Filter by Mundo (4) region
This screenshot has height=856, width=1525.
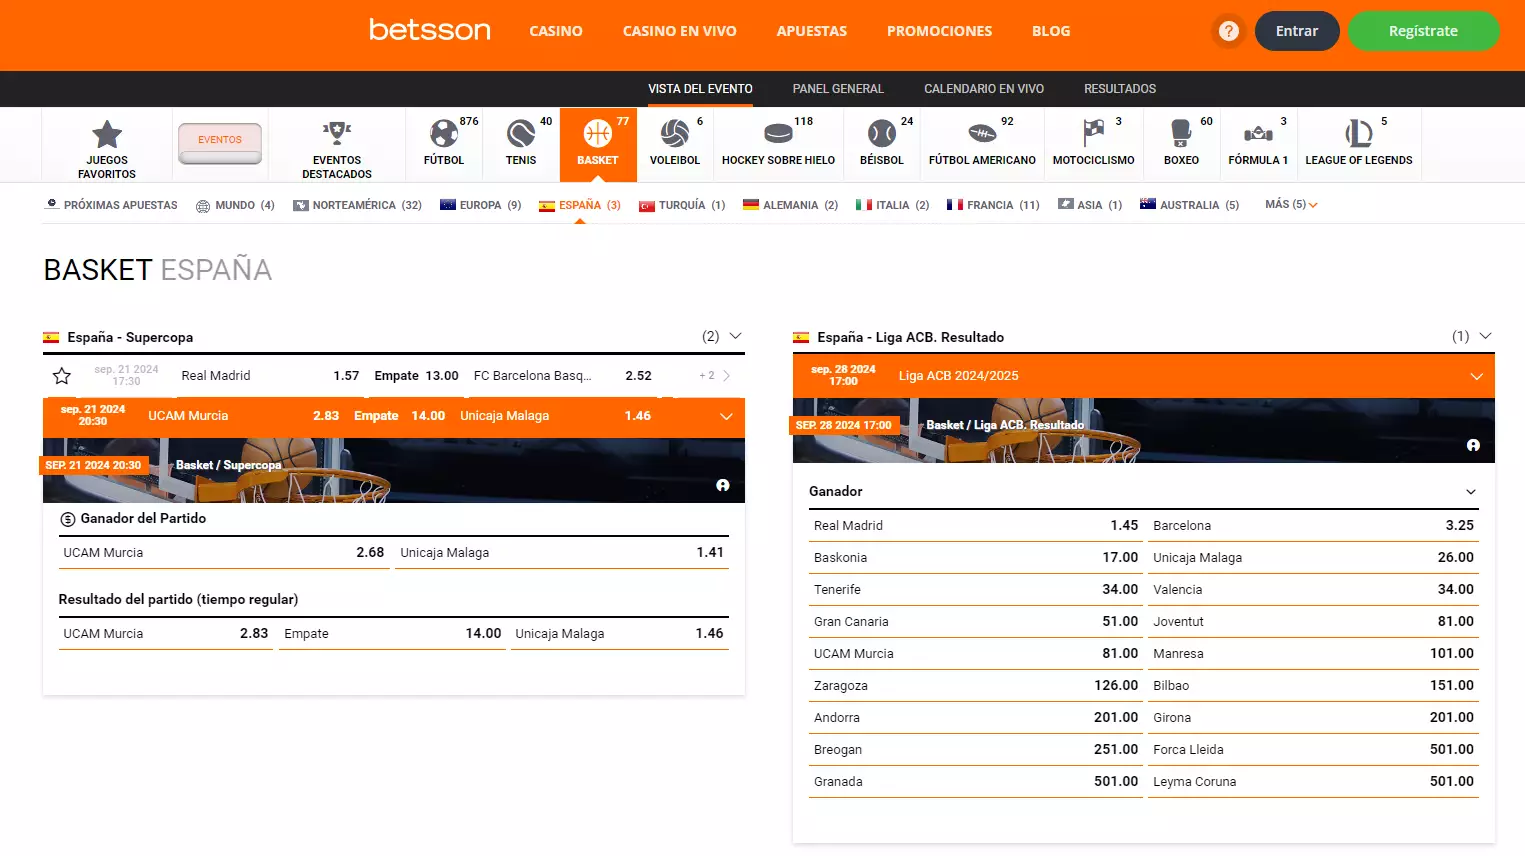click(235, 205)
